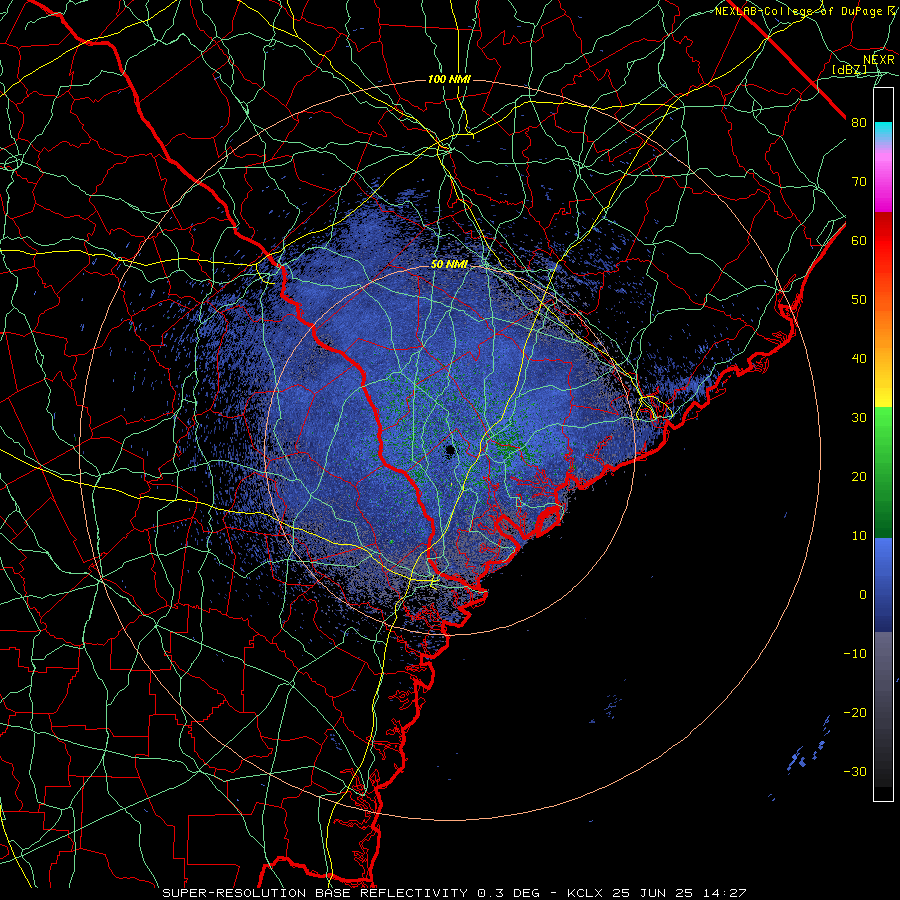Select the 30 value on the dBZ scale
This screenshot has width=900, height=900.
pos(859,418)
